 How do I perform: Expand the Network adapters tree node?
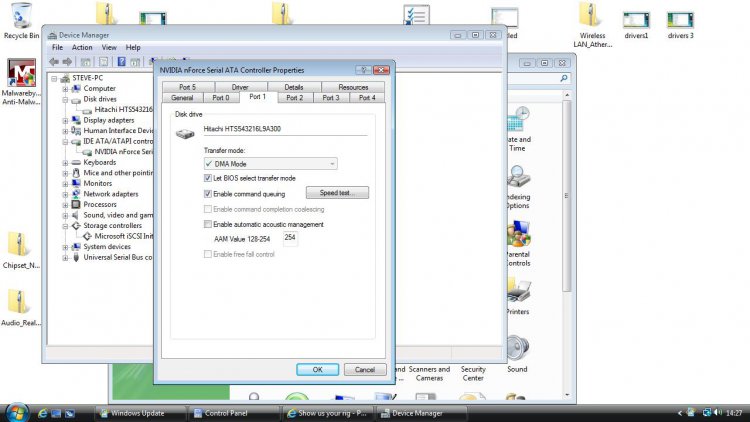tap(65, 194)
